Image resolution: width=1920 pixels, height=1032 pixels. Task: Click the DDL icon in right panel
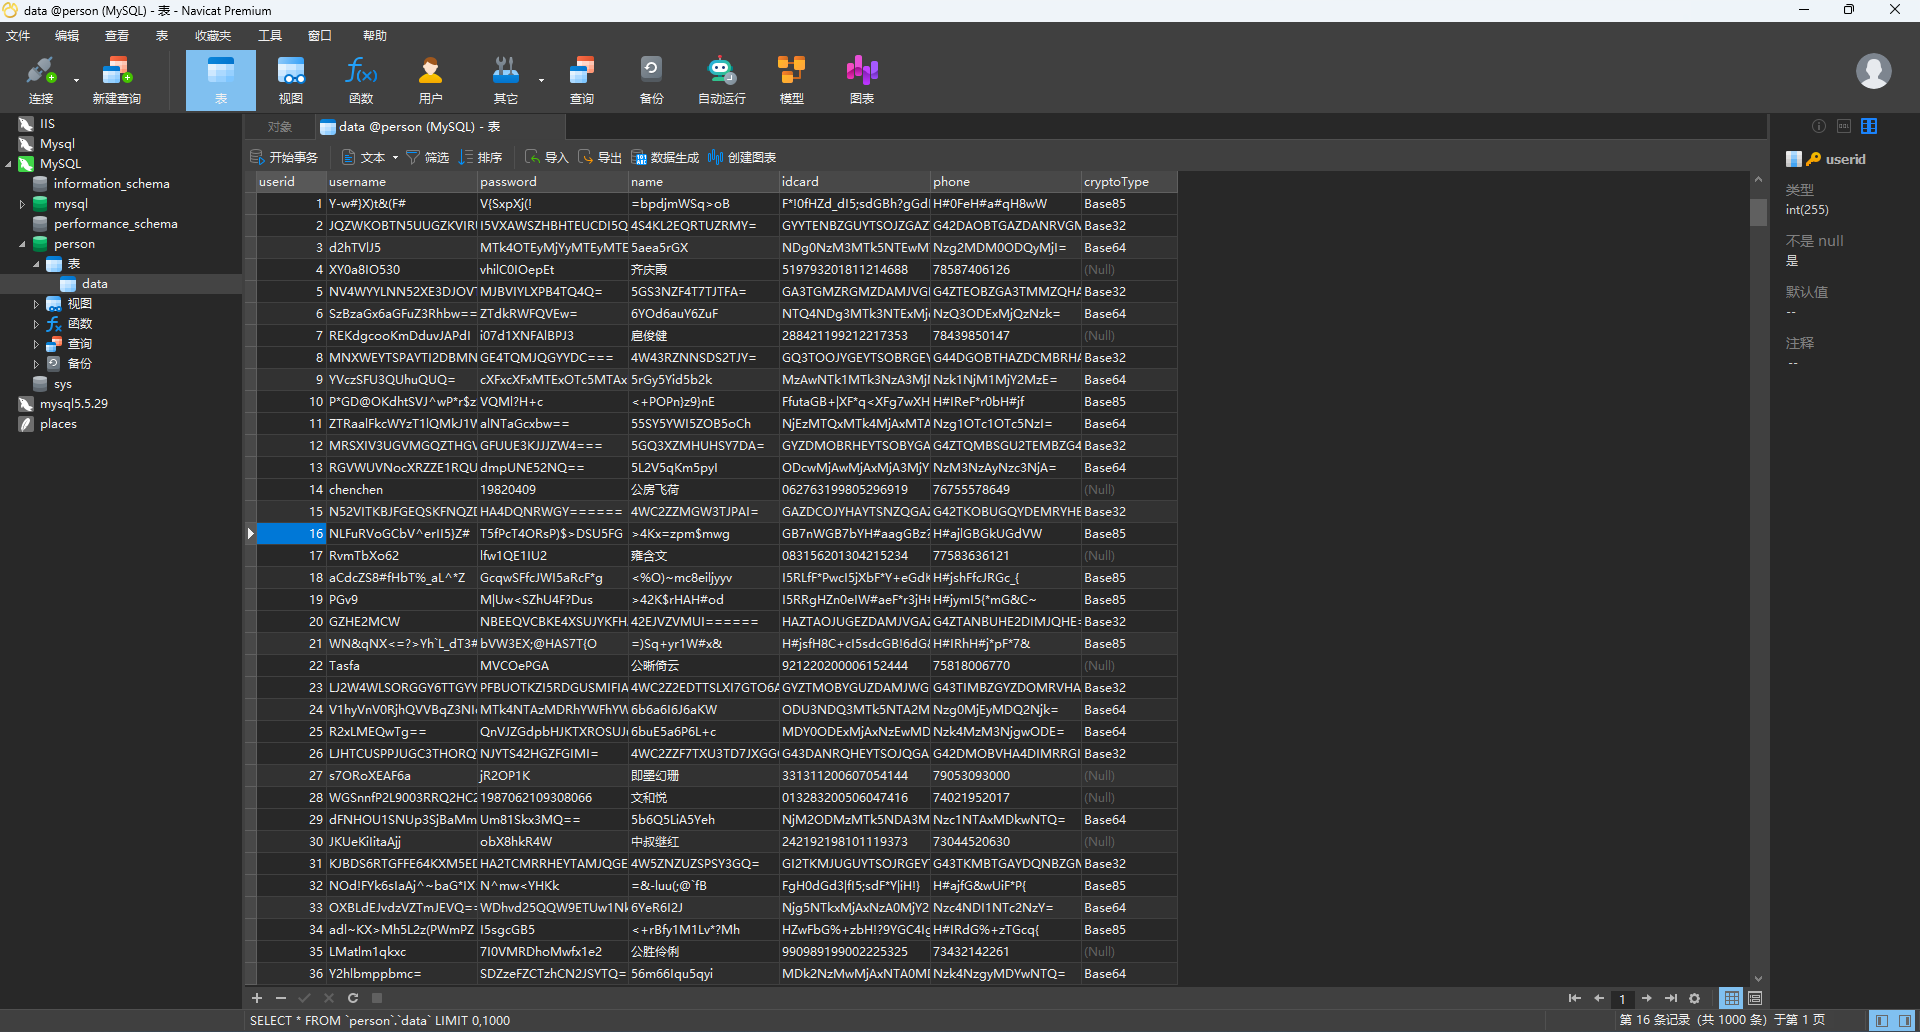[x=1844, y=126]
